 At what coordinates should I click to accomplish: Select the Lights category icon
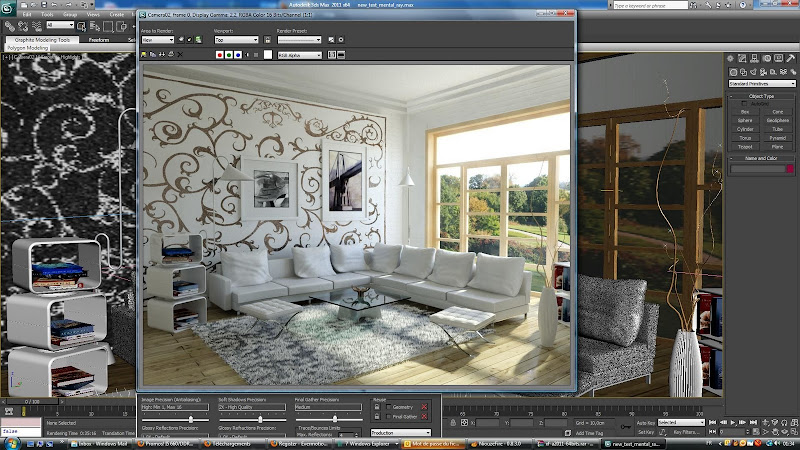[x=754, y=72]
